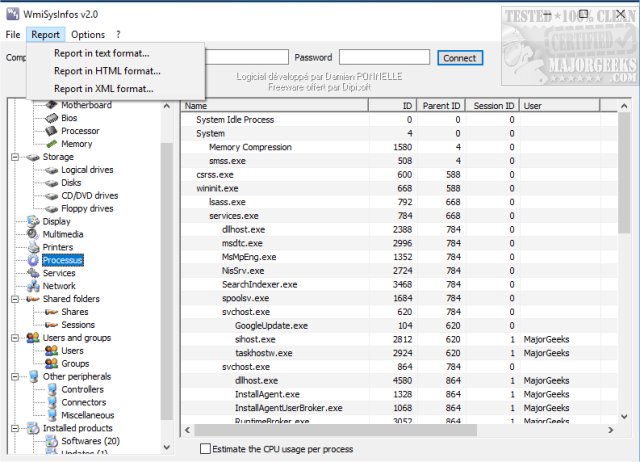Enable Estimate the CPU usage per process

click(x=205, y=449)
